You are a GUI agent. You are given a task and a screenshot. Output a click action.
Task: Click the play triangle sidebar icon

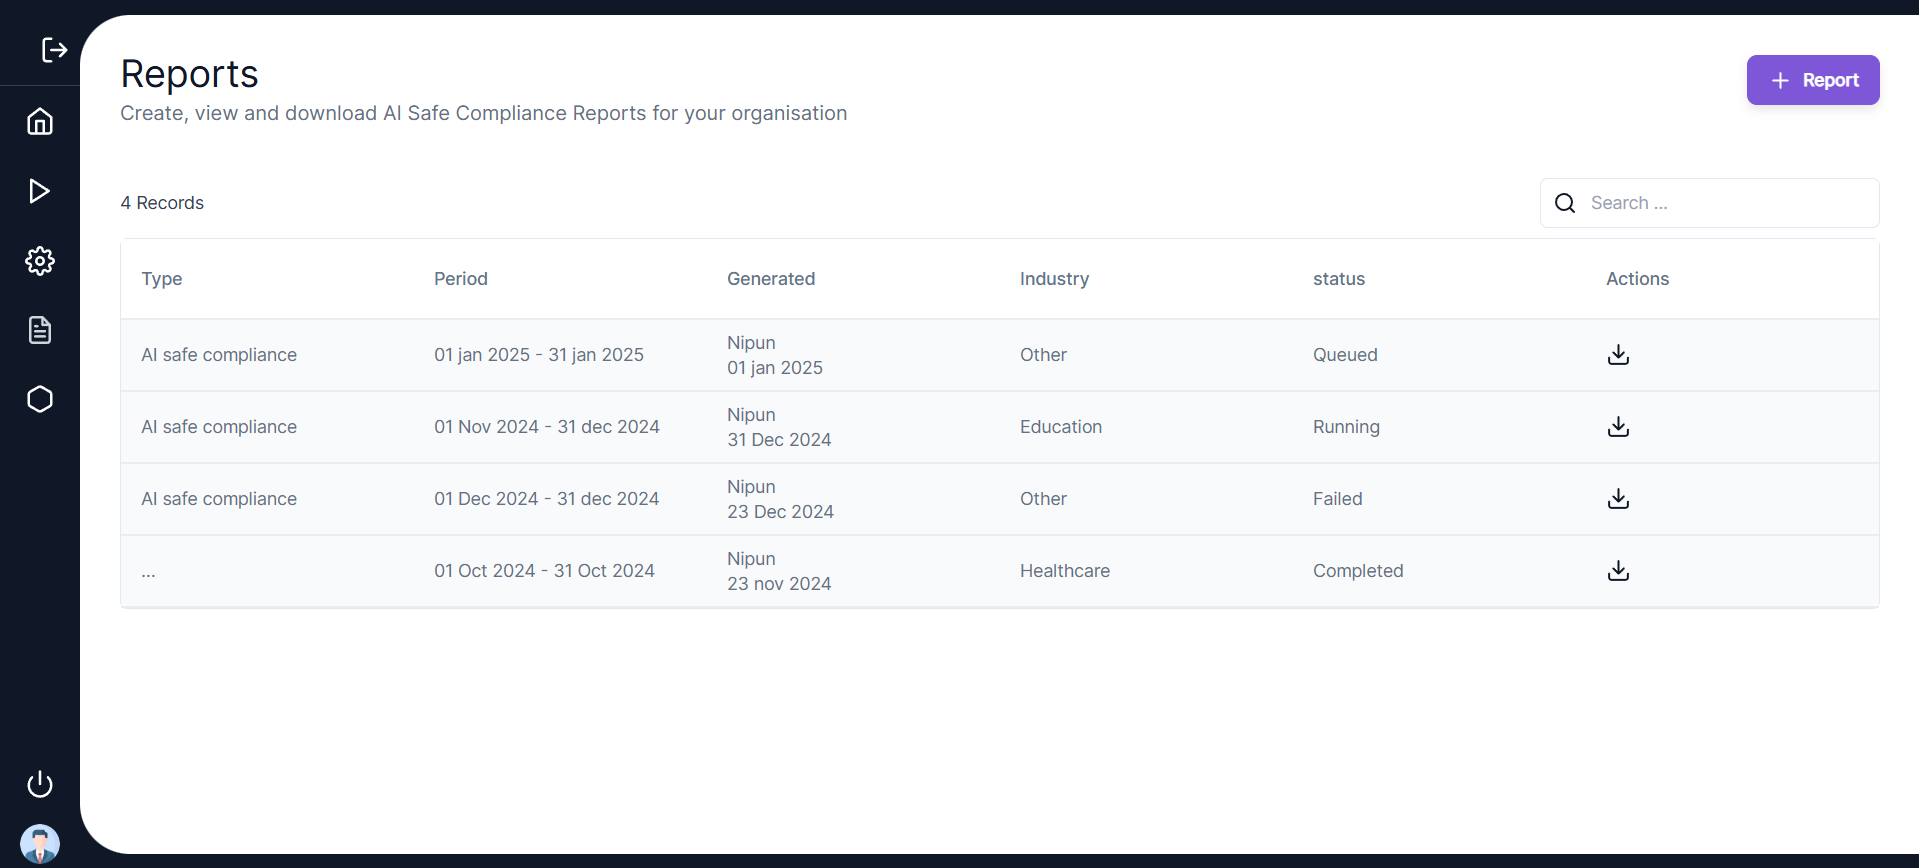[40, 191]
